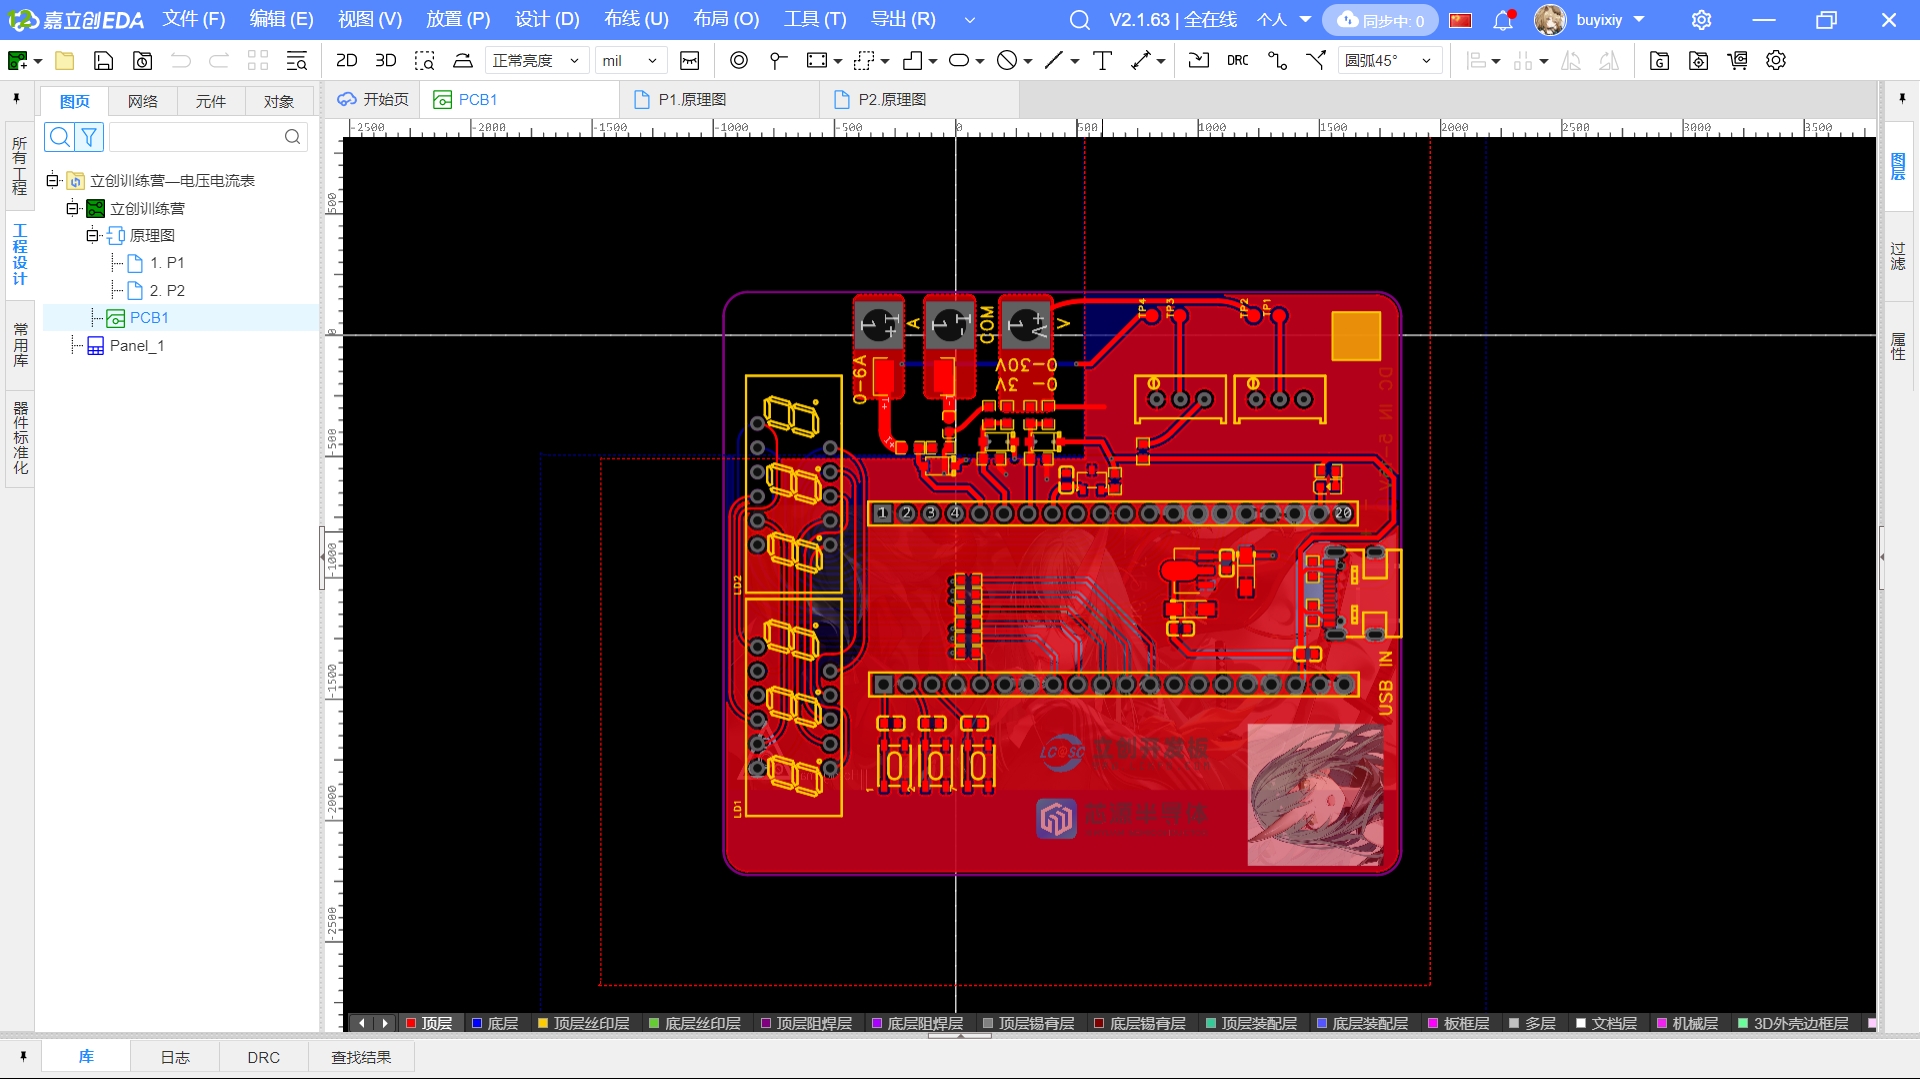
Task: Click the pin icon at bottom-left panel
Action: click(23, 1057)
